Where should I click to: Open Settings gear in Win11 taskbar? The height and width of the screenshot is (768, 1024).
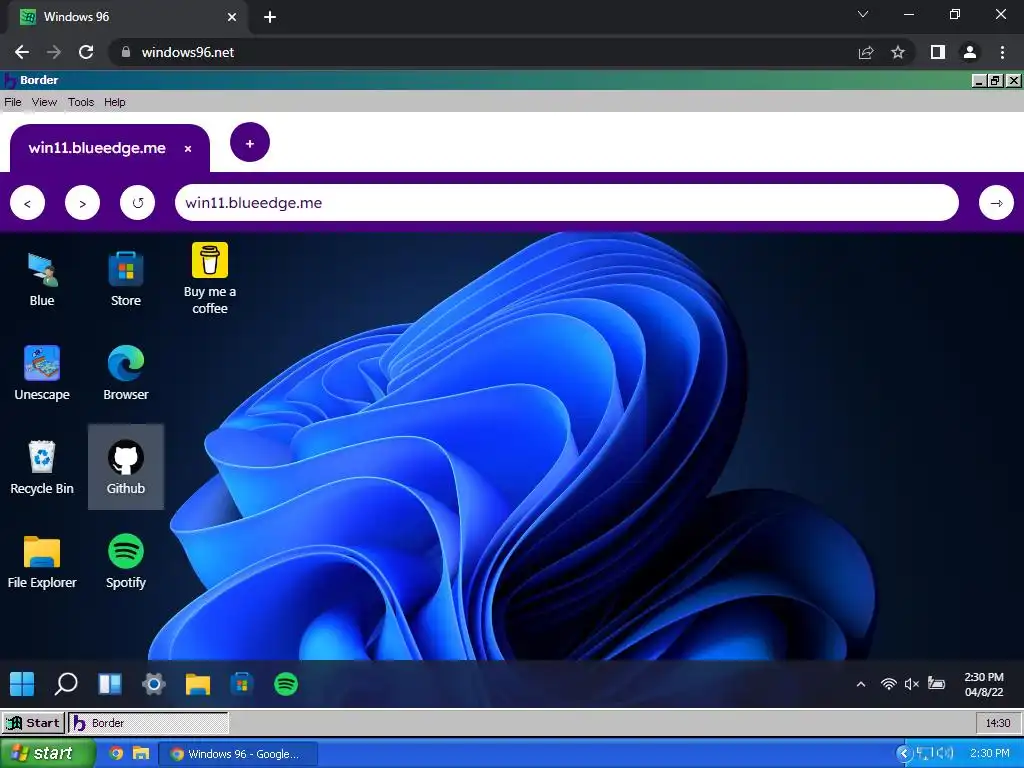(x=153, y=684)
